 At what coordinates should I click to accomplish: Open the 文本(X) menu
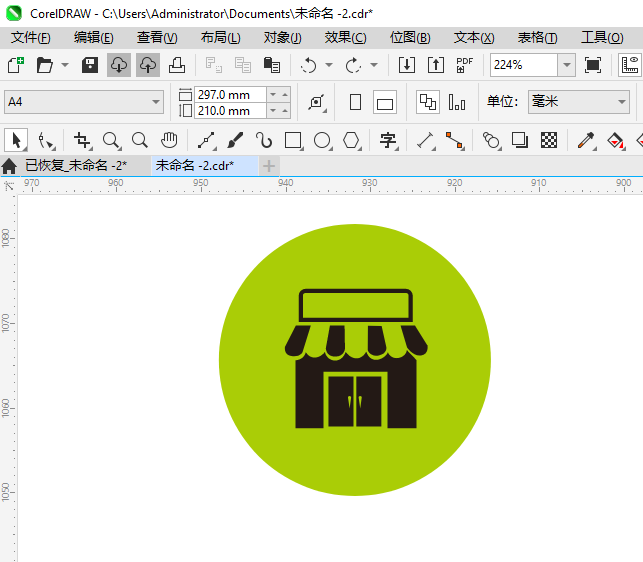point(474,38)
